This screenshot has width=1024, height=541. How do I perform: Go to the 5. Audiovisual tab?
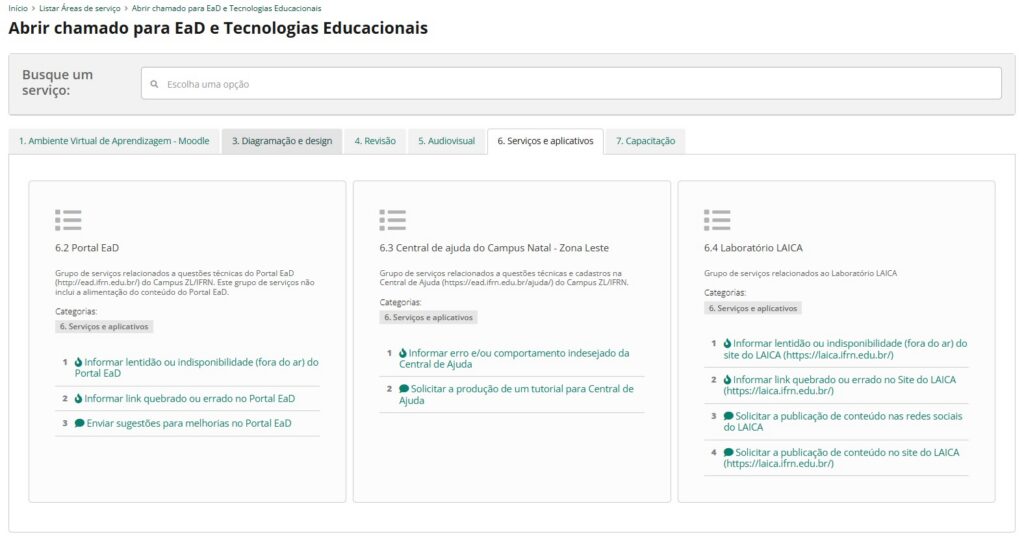tap(446, 141)
